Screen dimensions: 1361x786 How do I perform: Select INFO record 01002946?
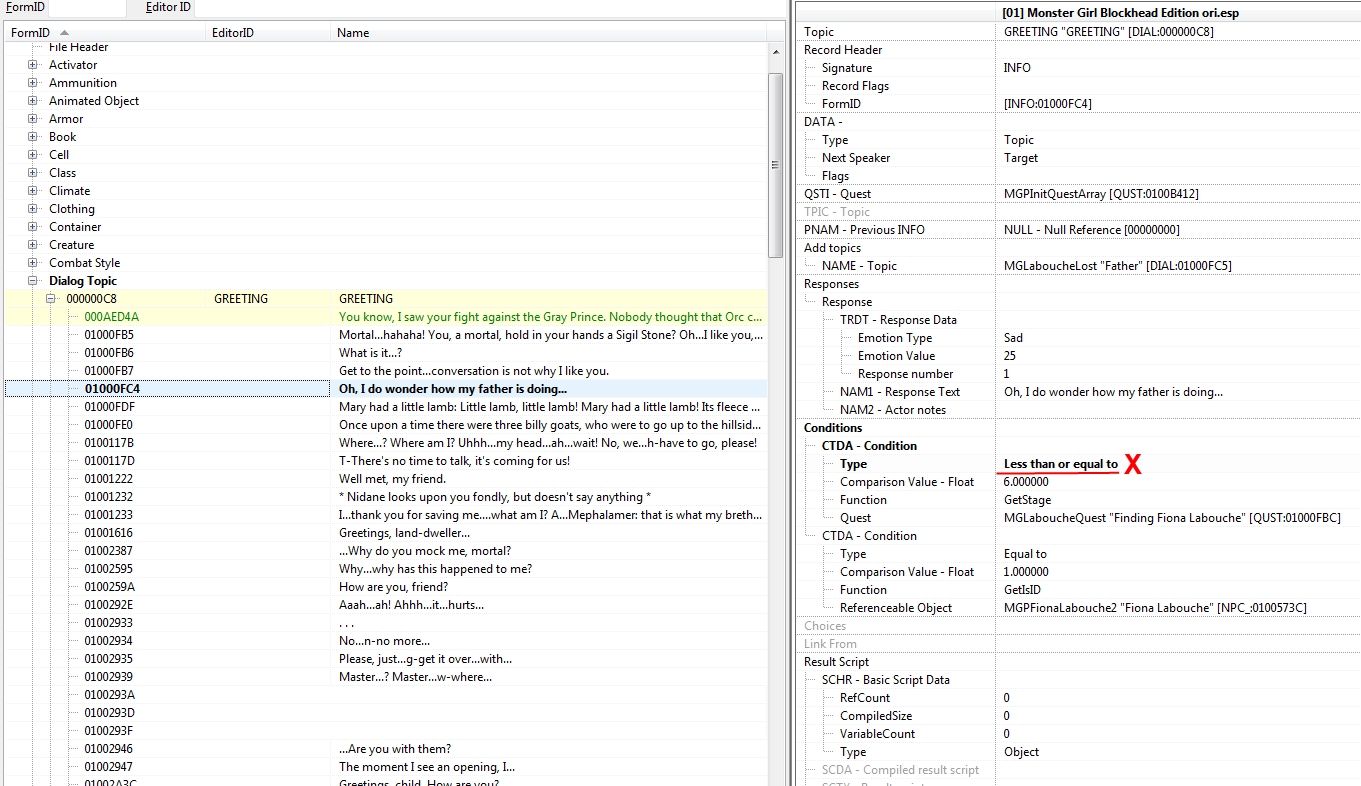click(x=385, y=749)
